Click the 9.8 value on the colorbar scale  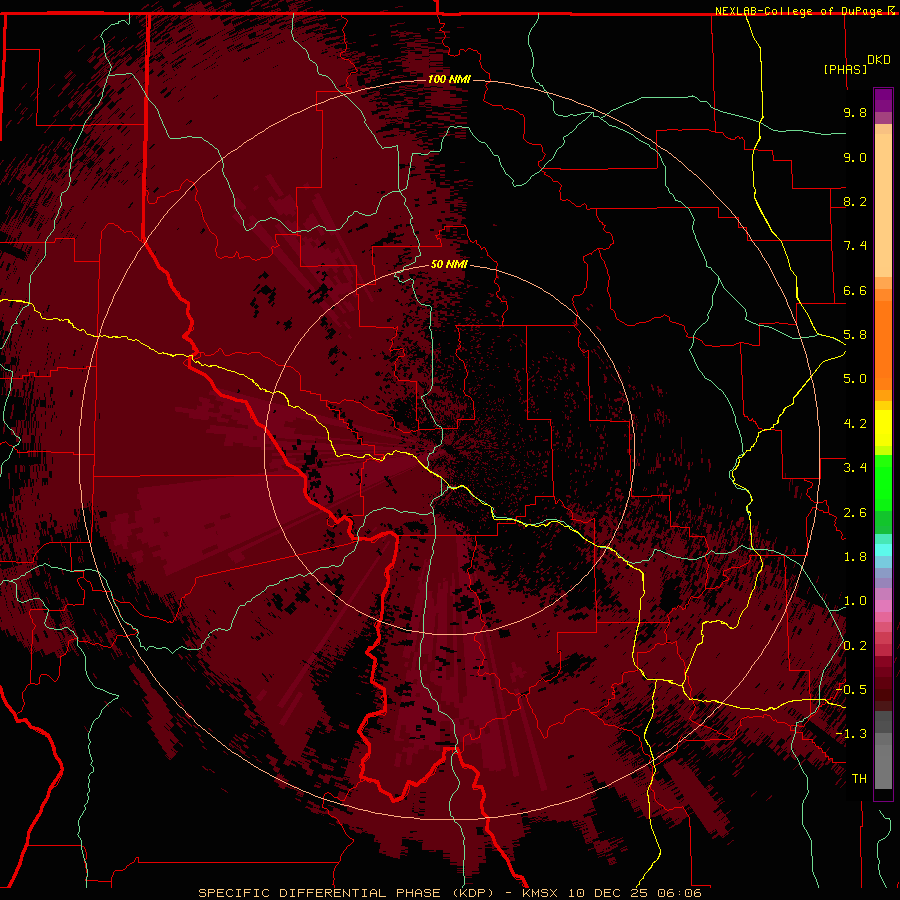click(855, 112)
